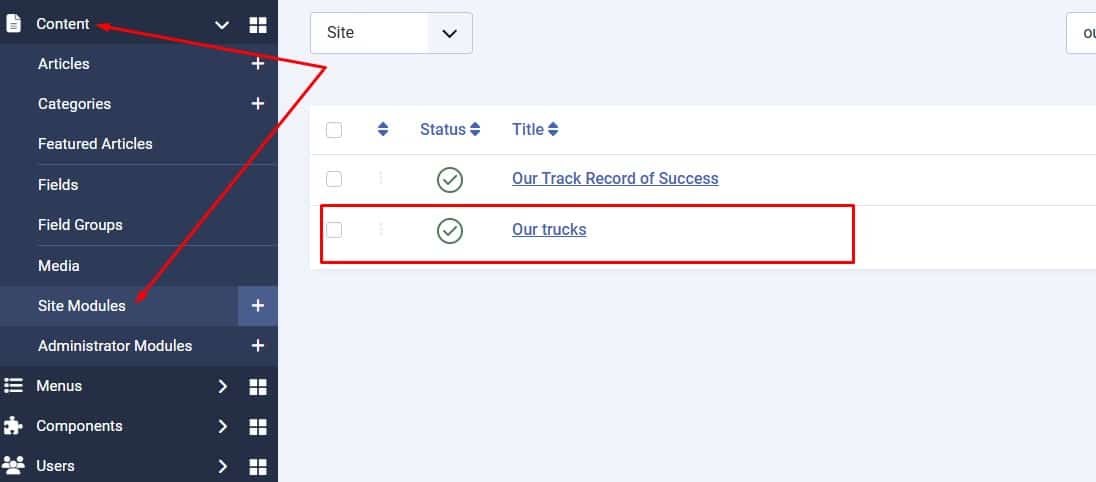The width and height of the screenshot is (1096, 482).
Task: Check the select-all checkbox in table header
Action: point(334,130)
